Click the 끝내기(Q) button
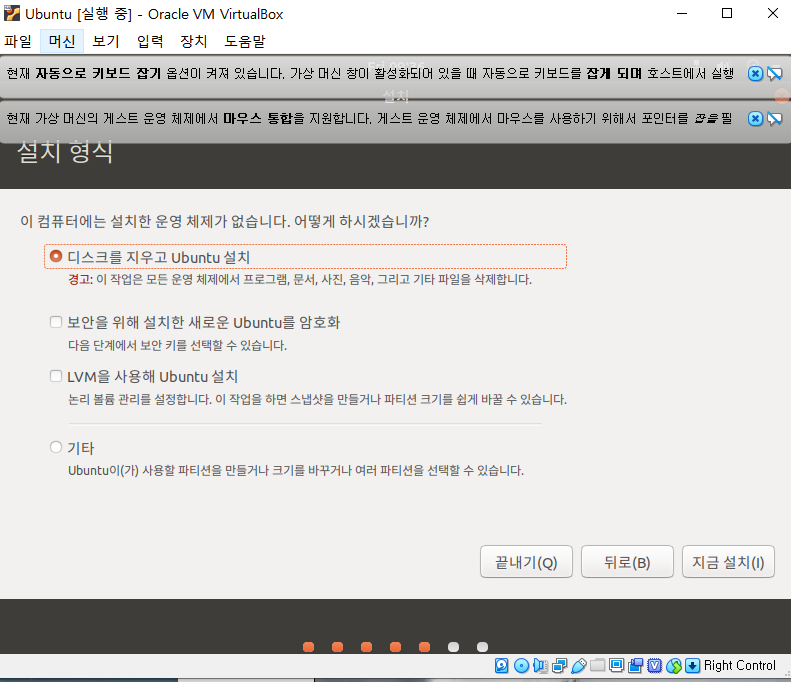 pos(526,561)
